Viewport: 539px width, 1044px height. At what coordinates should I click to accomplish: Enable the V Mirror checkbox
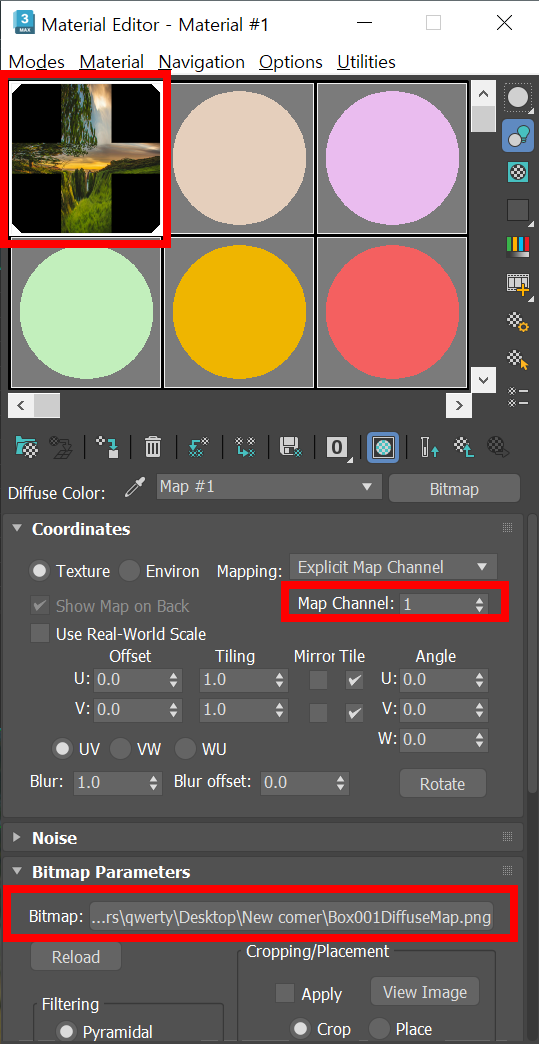point(319,713)
